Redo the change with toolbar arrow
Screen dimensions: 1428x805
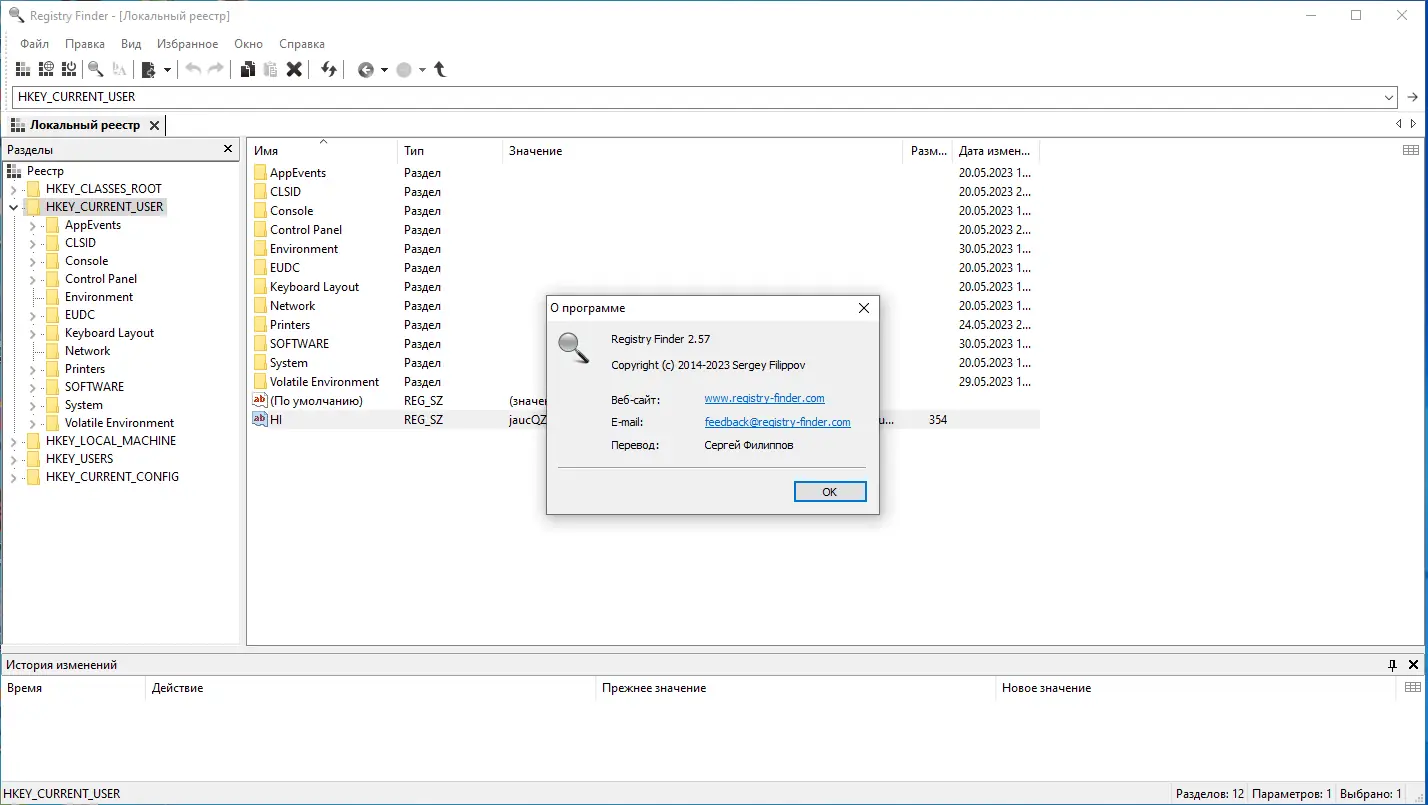[x=216, y=69]
